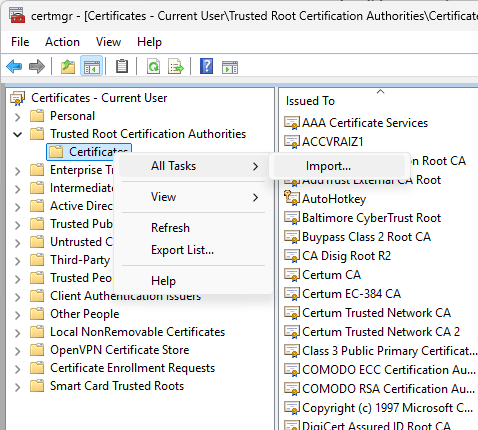
Task: Click the Certificates - Current User root icon
Action: click(18, 98)
